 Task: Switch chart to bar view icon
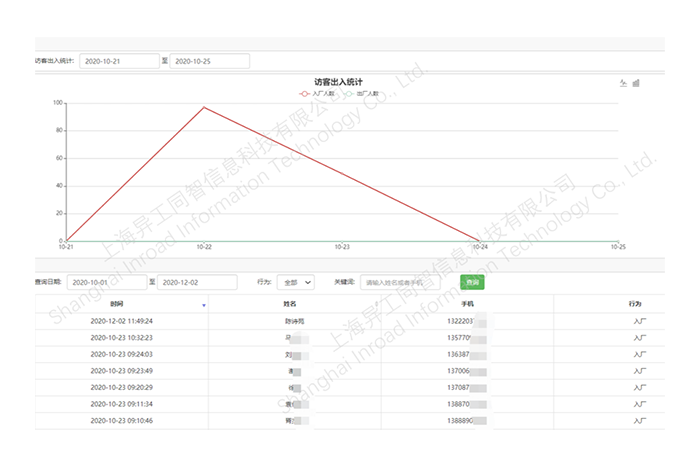click(636, 83)
